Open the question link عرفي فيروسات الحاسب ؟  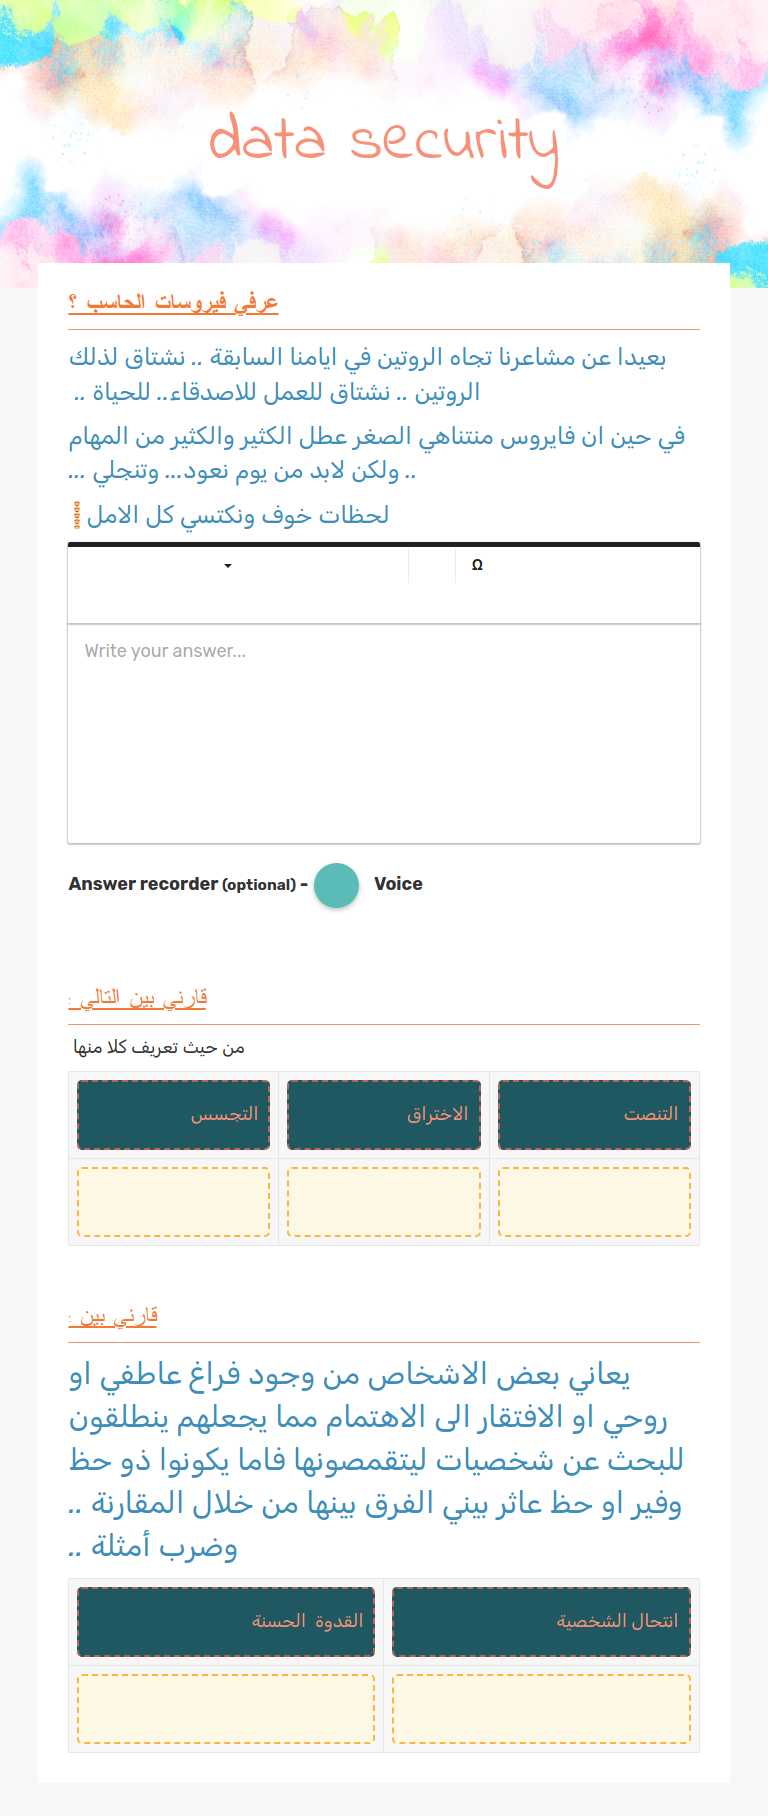[173, 300]
